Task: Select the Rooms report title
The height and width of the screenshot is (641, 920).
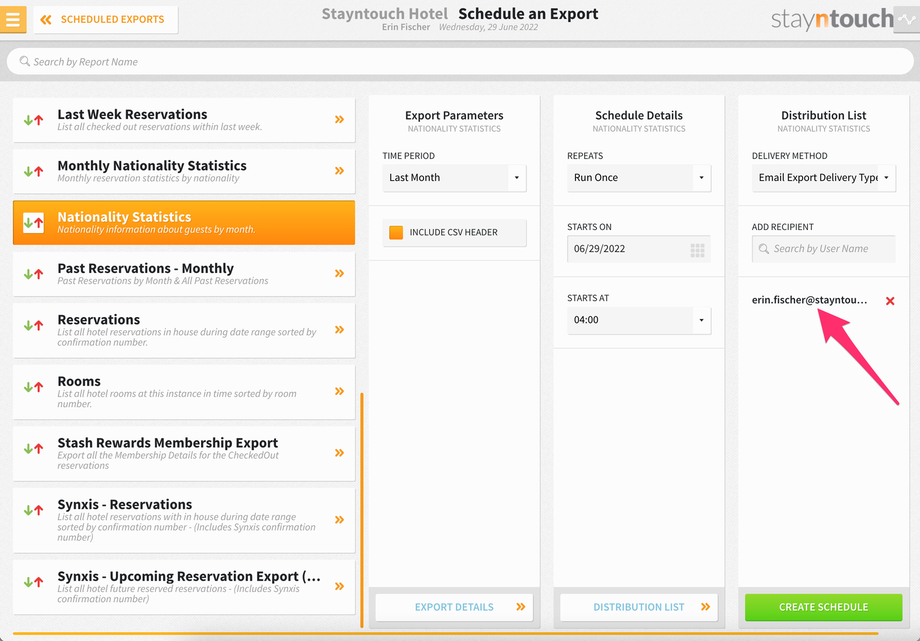Action: 79,381
